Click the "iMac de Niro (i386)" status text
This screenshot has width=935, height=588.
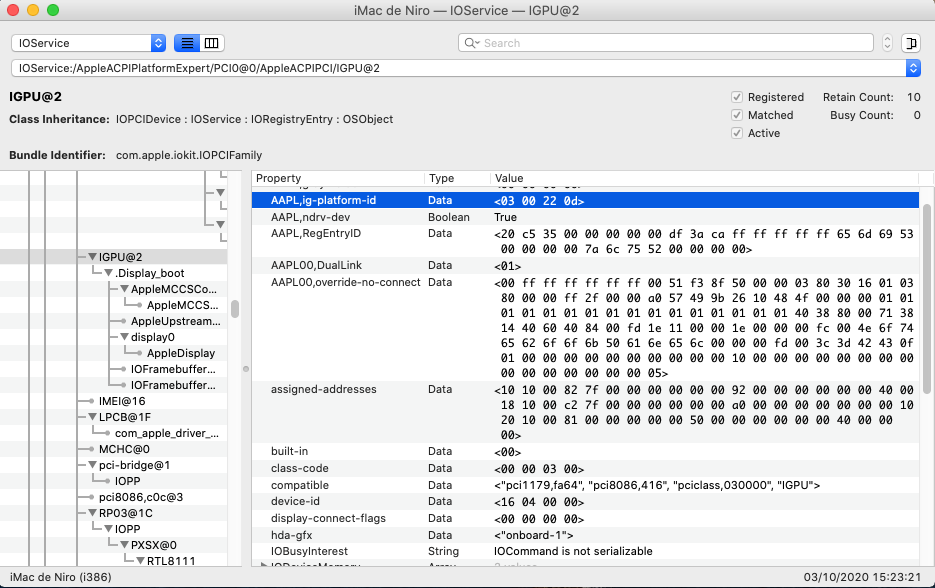[x=61, y=577]
